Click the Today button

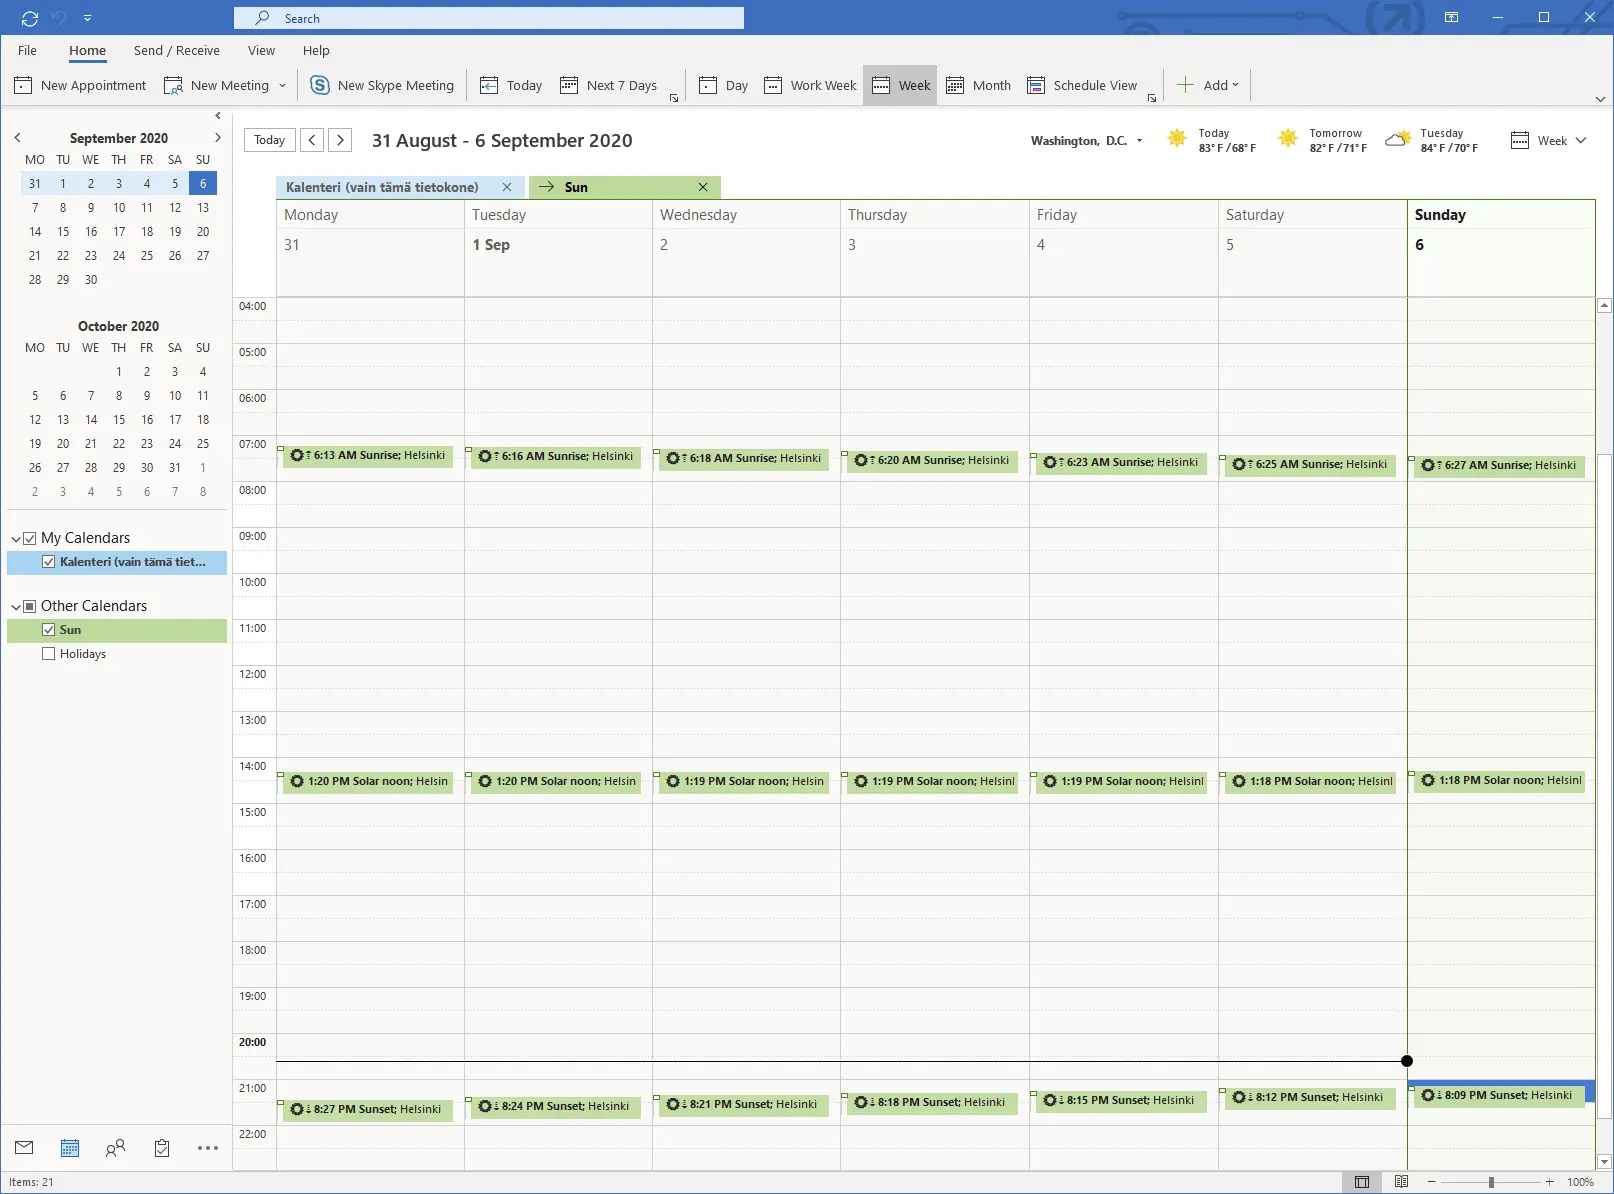[268, 140]
